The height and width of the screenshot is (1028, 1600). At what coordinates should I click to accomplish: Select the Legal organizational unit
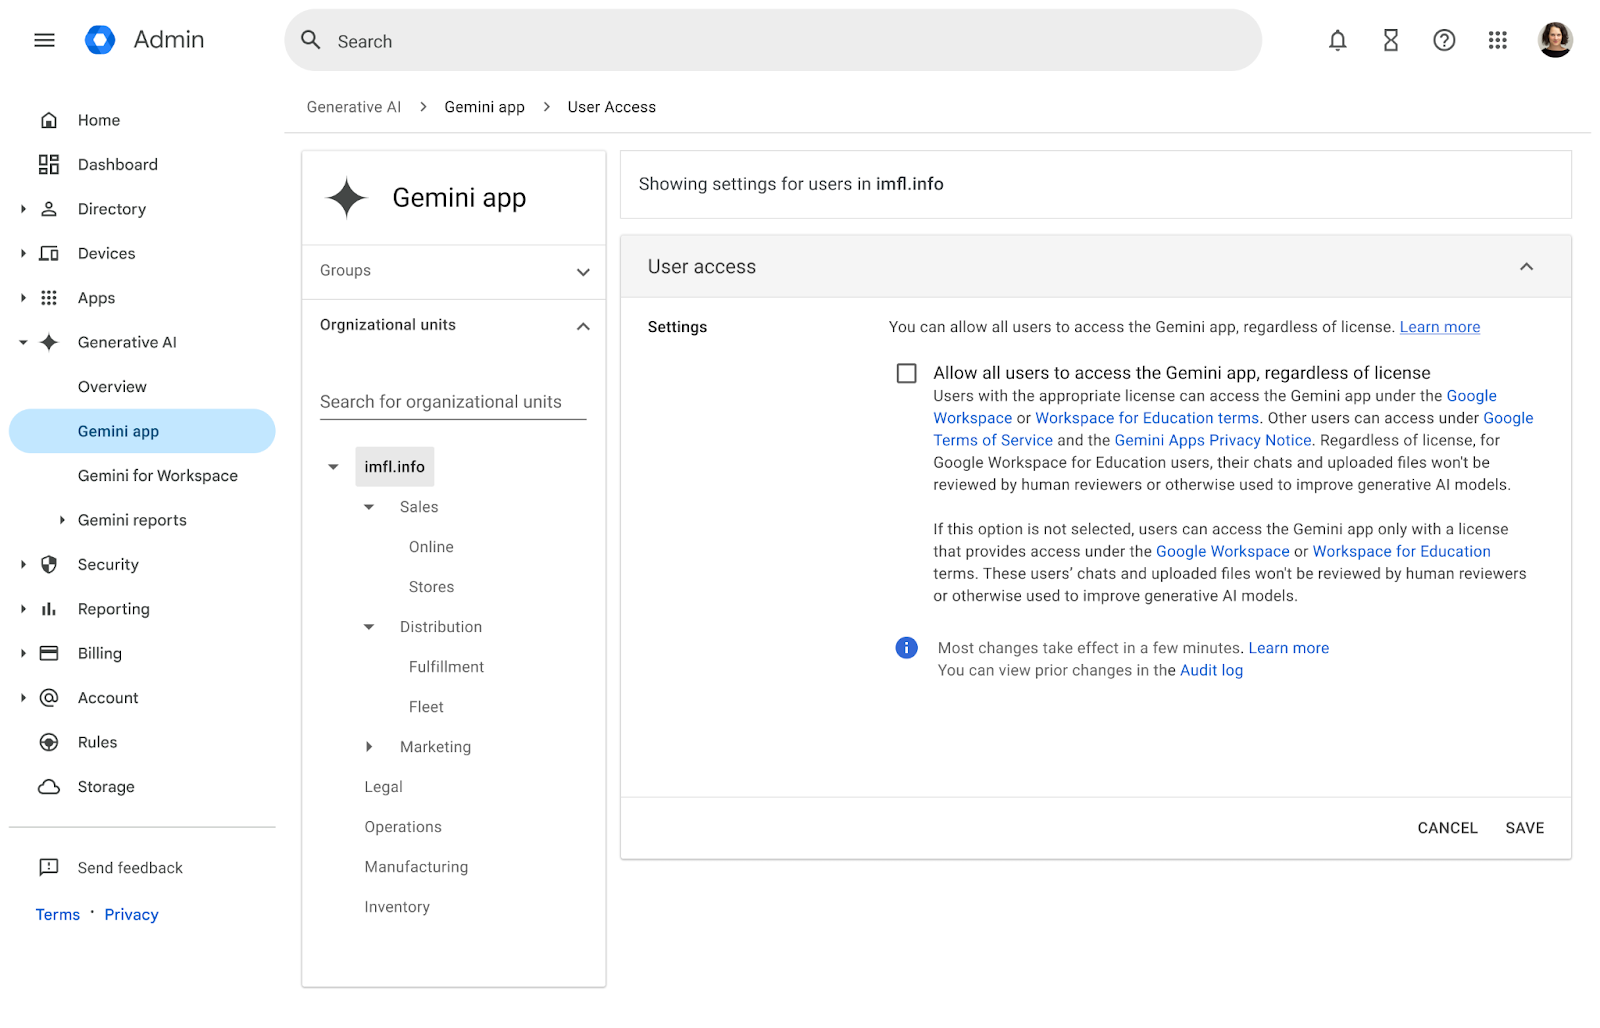click(383, 787)
